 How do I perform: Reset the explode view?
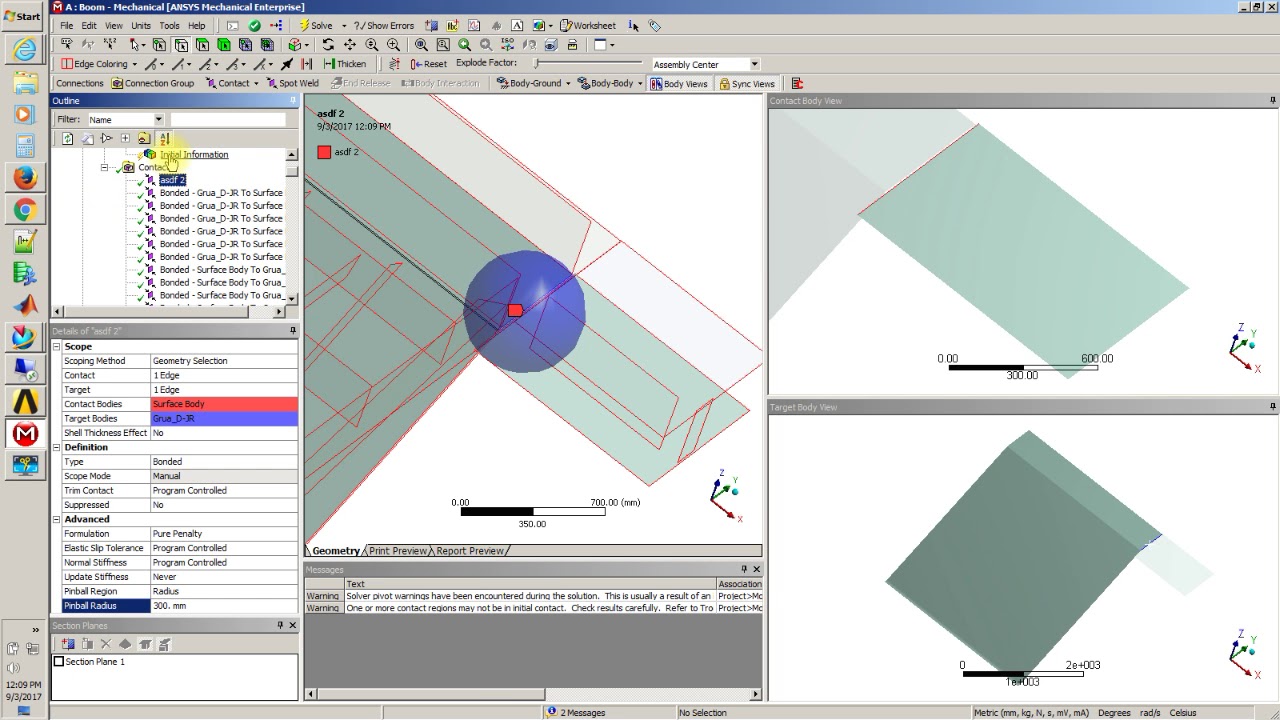coord(428,64)
